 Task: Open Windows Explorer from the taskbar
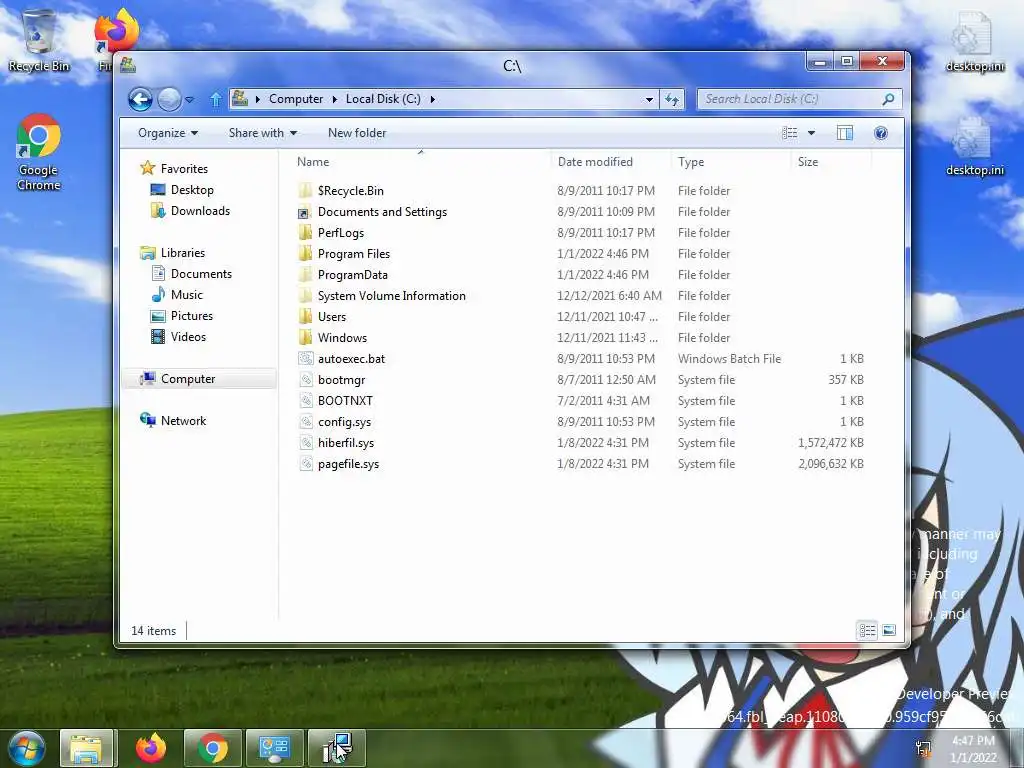[88, 748]
